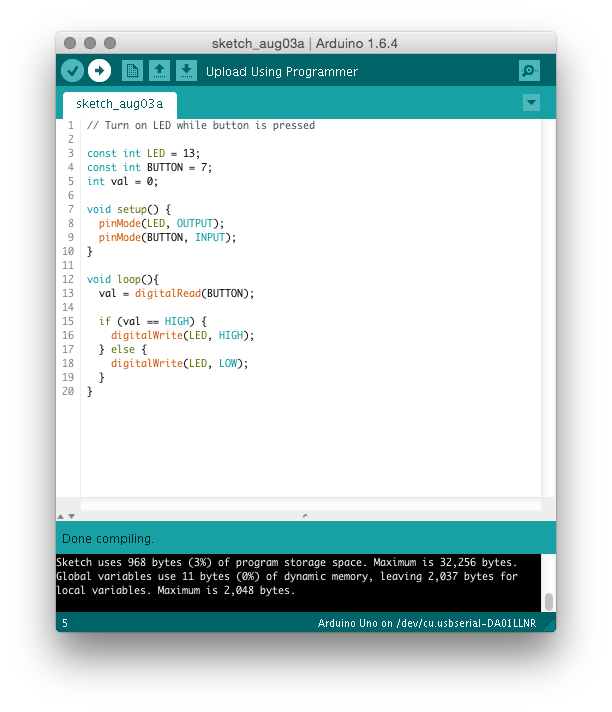Collapse console with divider down arrow
The image size is (612, 712).
[70, 516]
